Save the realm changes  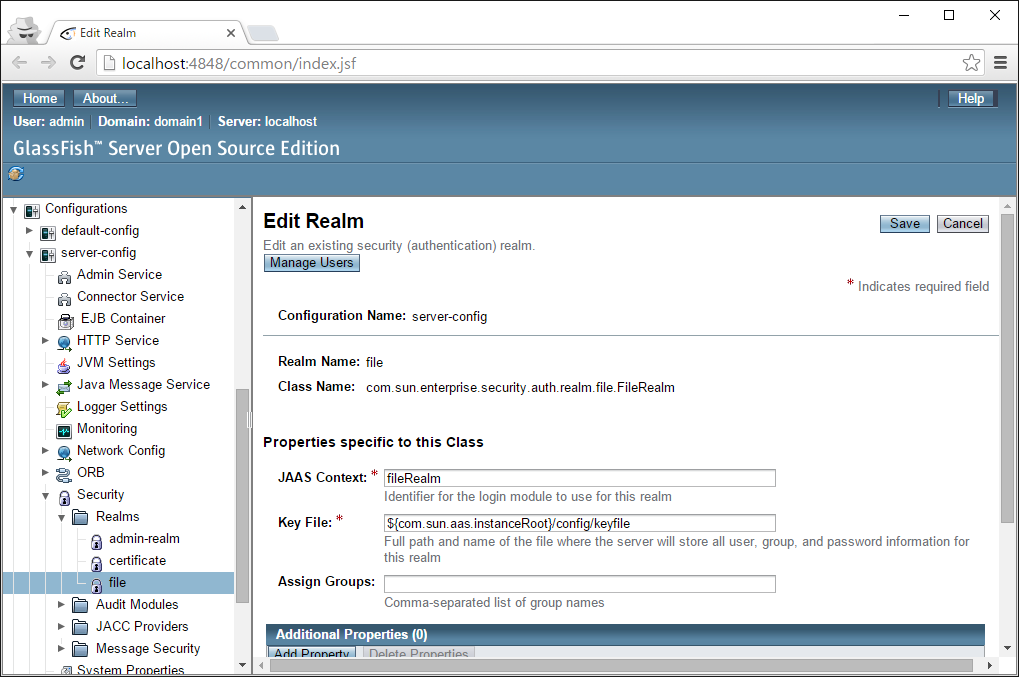tap(905, 224)
